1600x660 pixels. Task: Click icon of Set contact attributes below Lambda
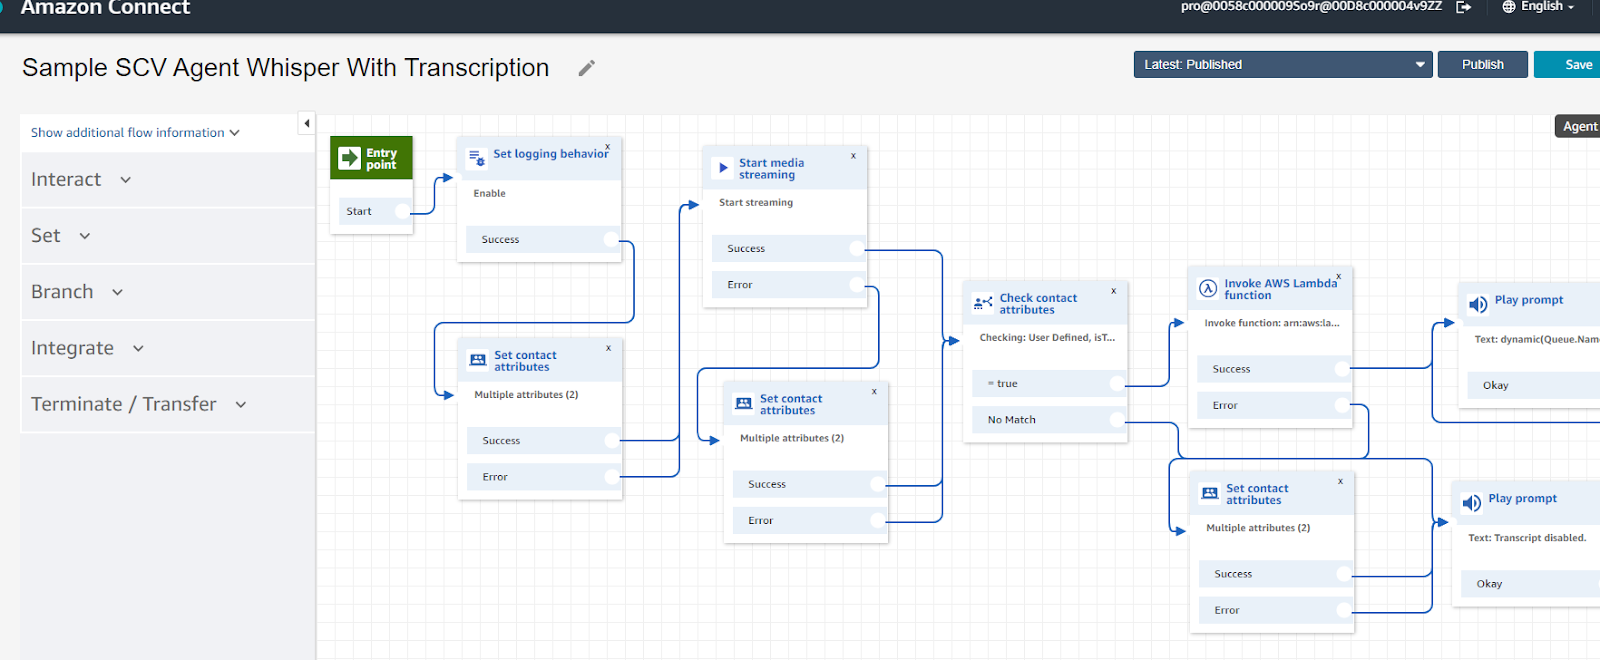tap(1210, 494)
